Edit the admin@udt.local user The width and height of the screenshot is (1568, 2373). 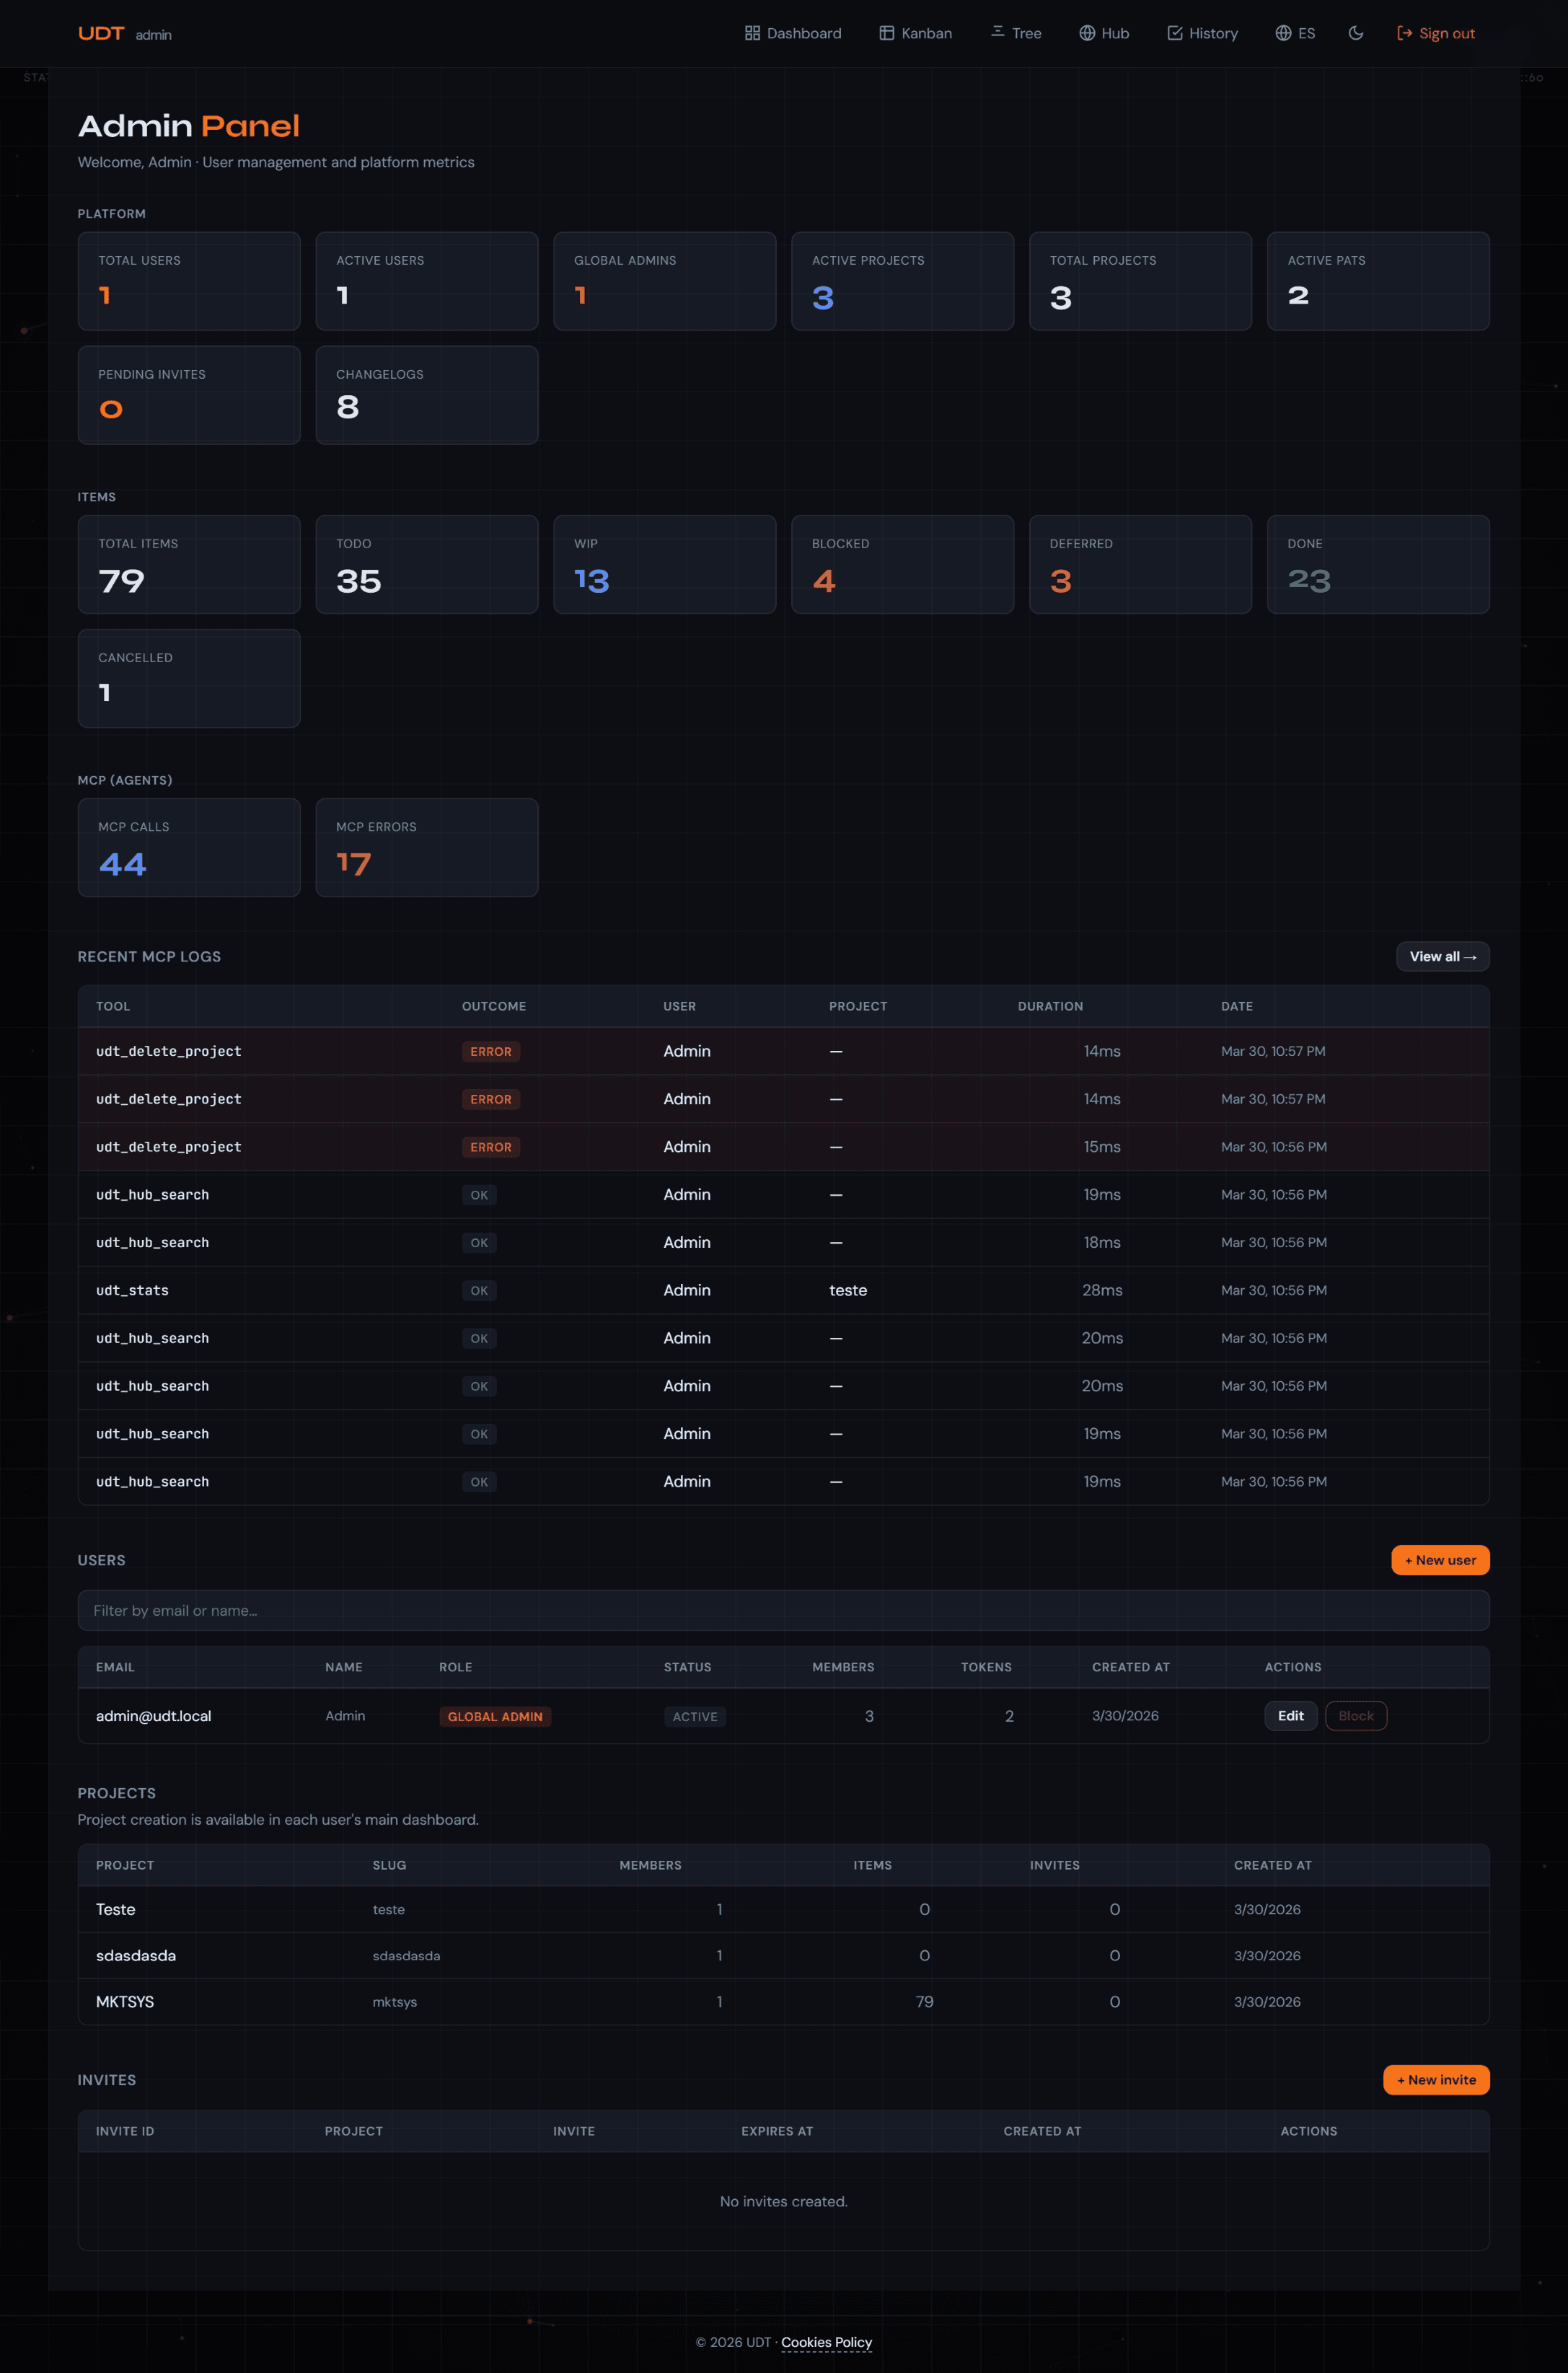pyautogui.click(x=1290, y=1716)
